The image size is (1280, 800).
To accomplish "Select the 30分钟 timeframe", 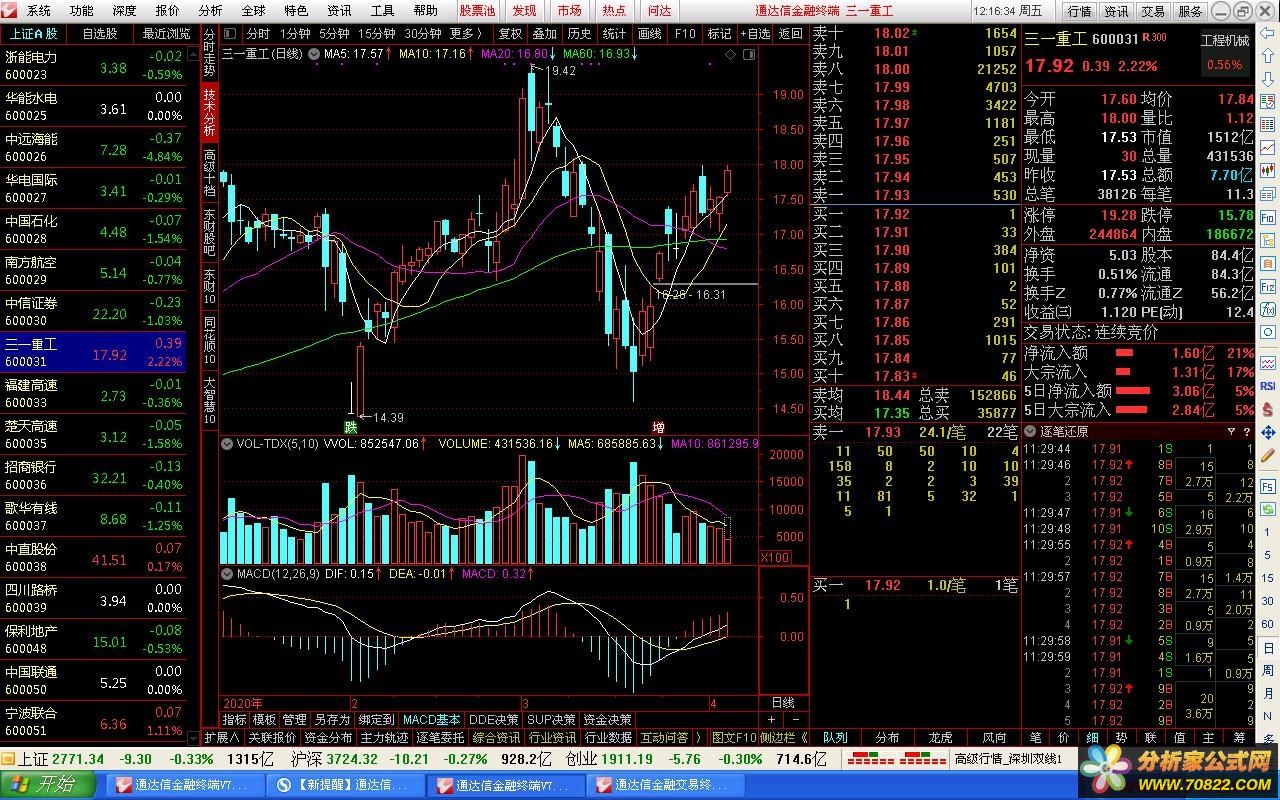I will coord(422,34).
